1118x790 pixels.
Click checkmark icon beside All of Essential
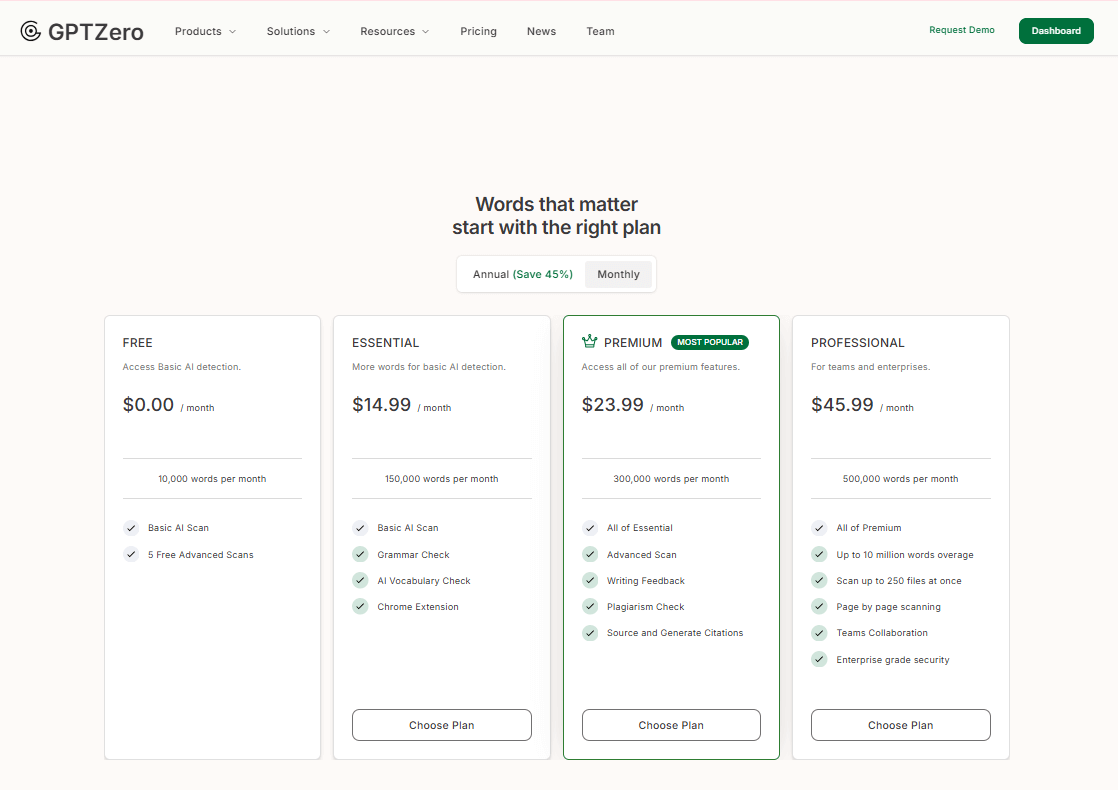[x=590, y=528]
